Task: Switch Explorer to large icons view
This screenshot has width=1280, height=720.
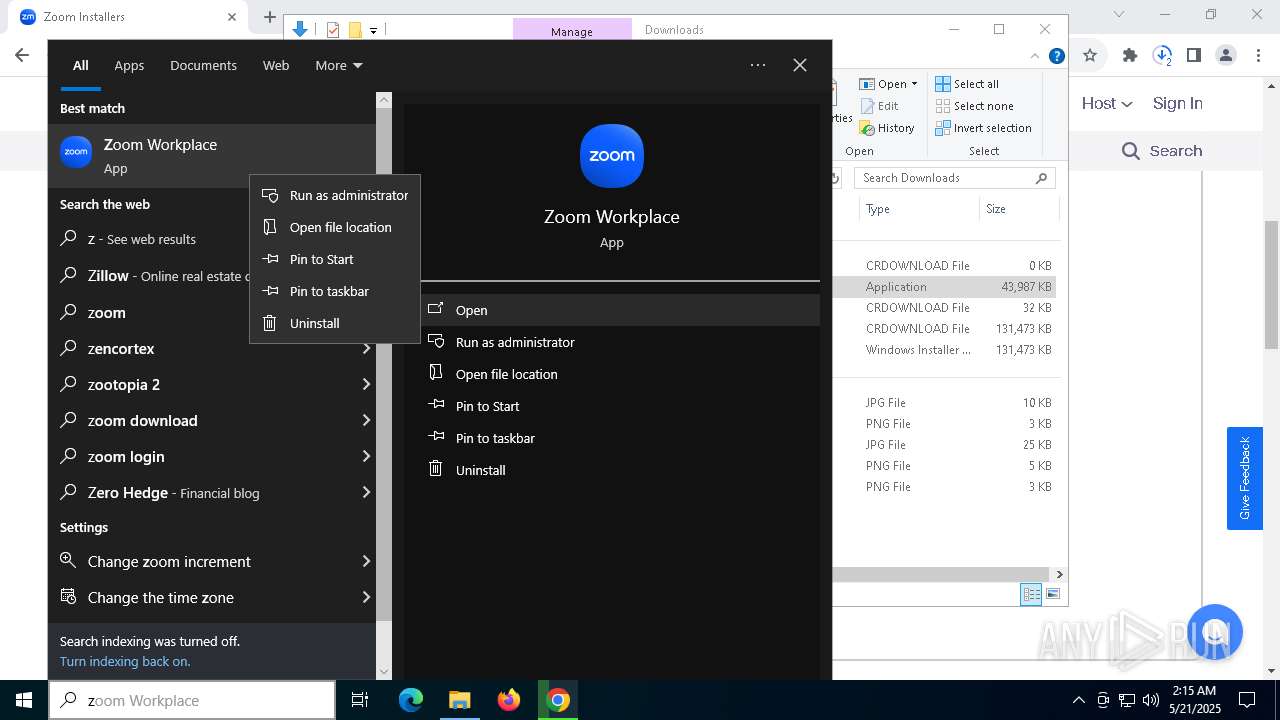Action: click(x=1052, y=594)
